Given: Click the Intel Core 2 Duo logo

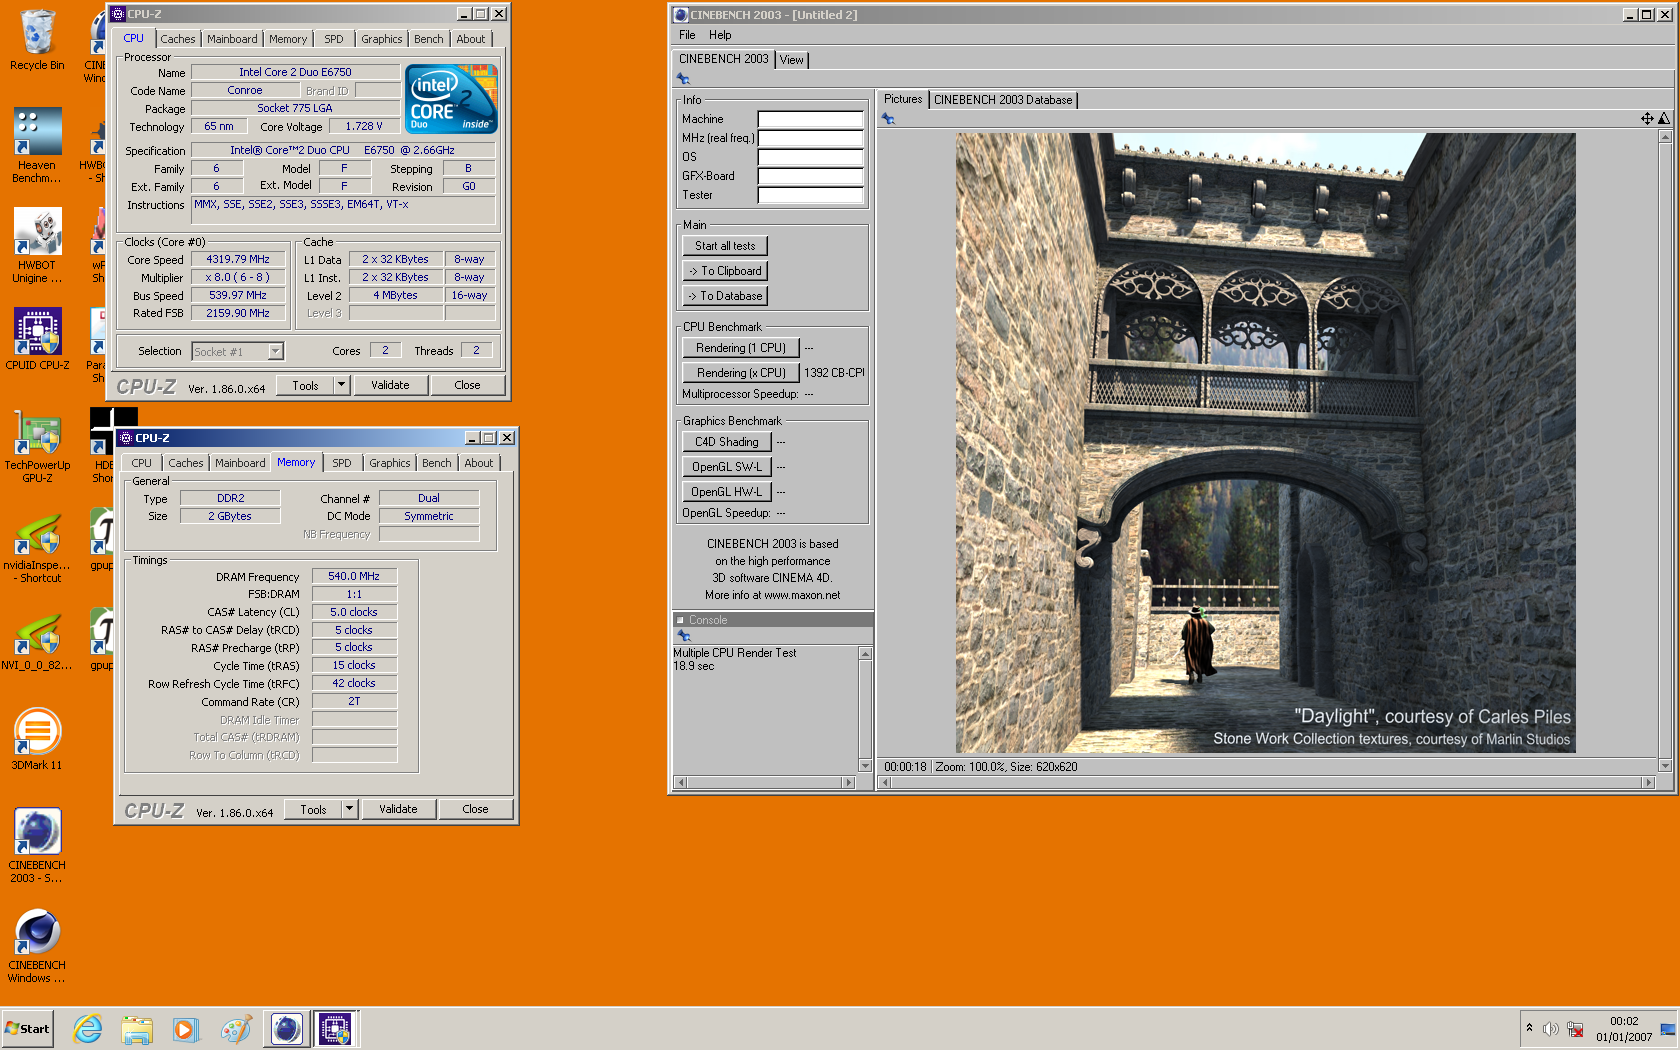Looking at the screenshot, I should click(x=452, y=99).
